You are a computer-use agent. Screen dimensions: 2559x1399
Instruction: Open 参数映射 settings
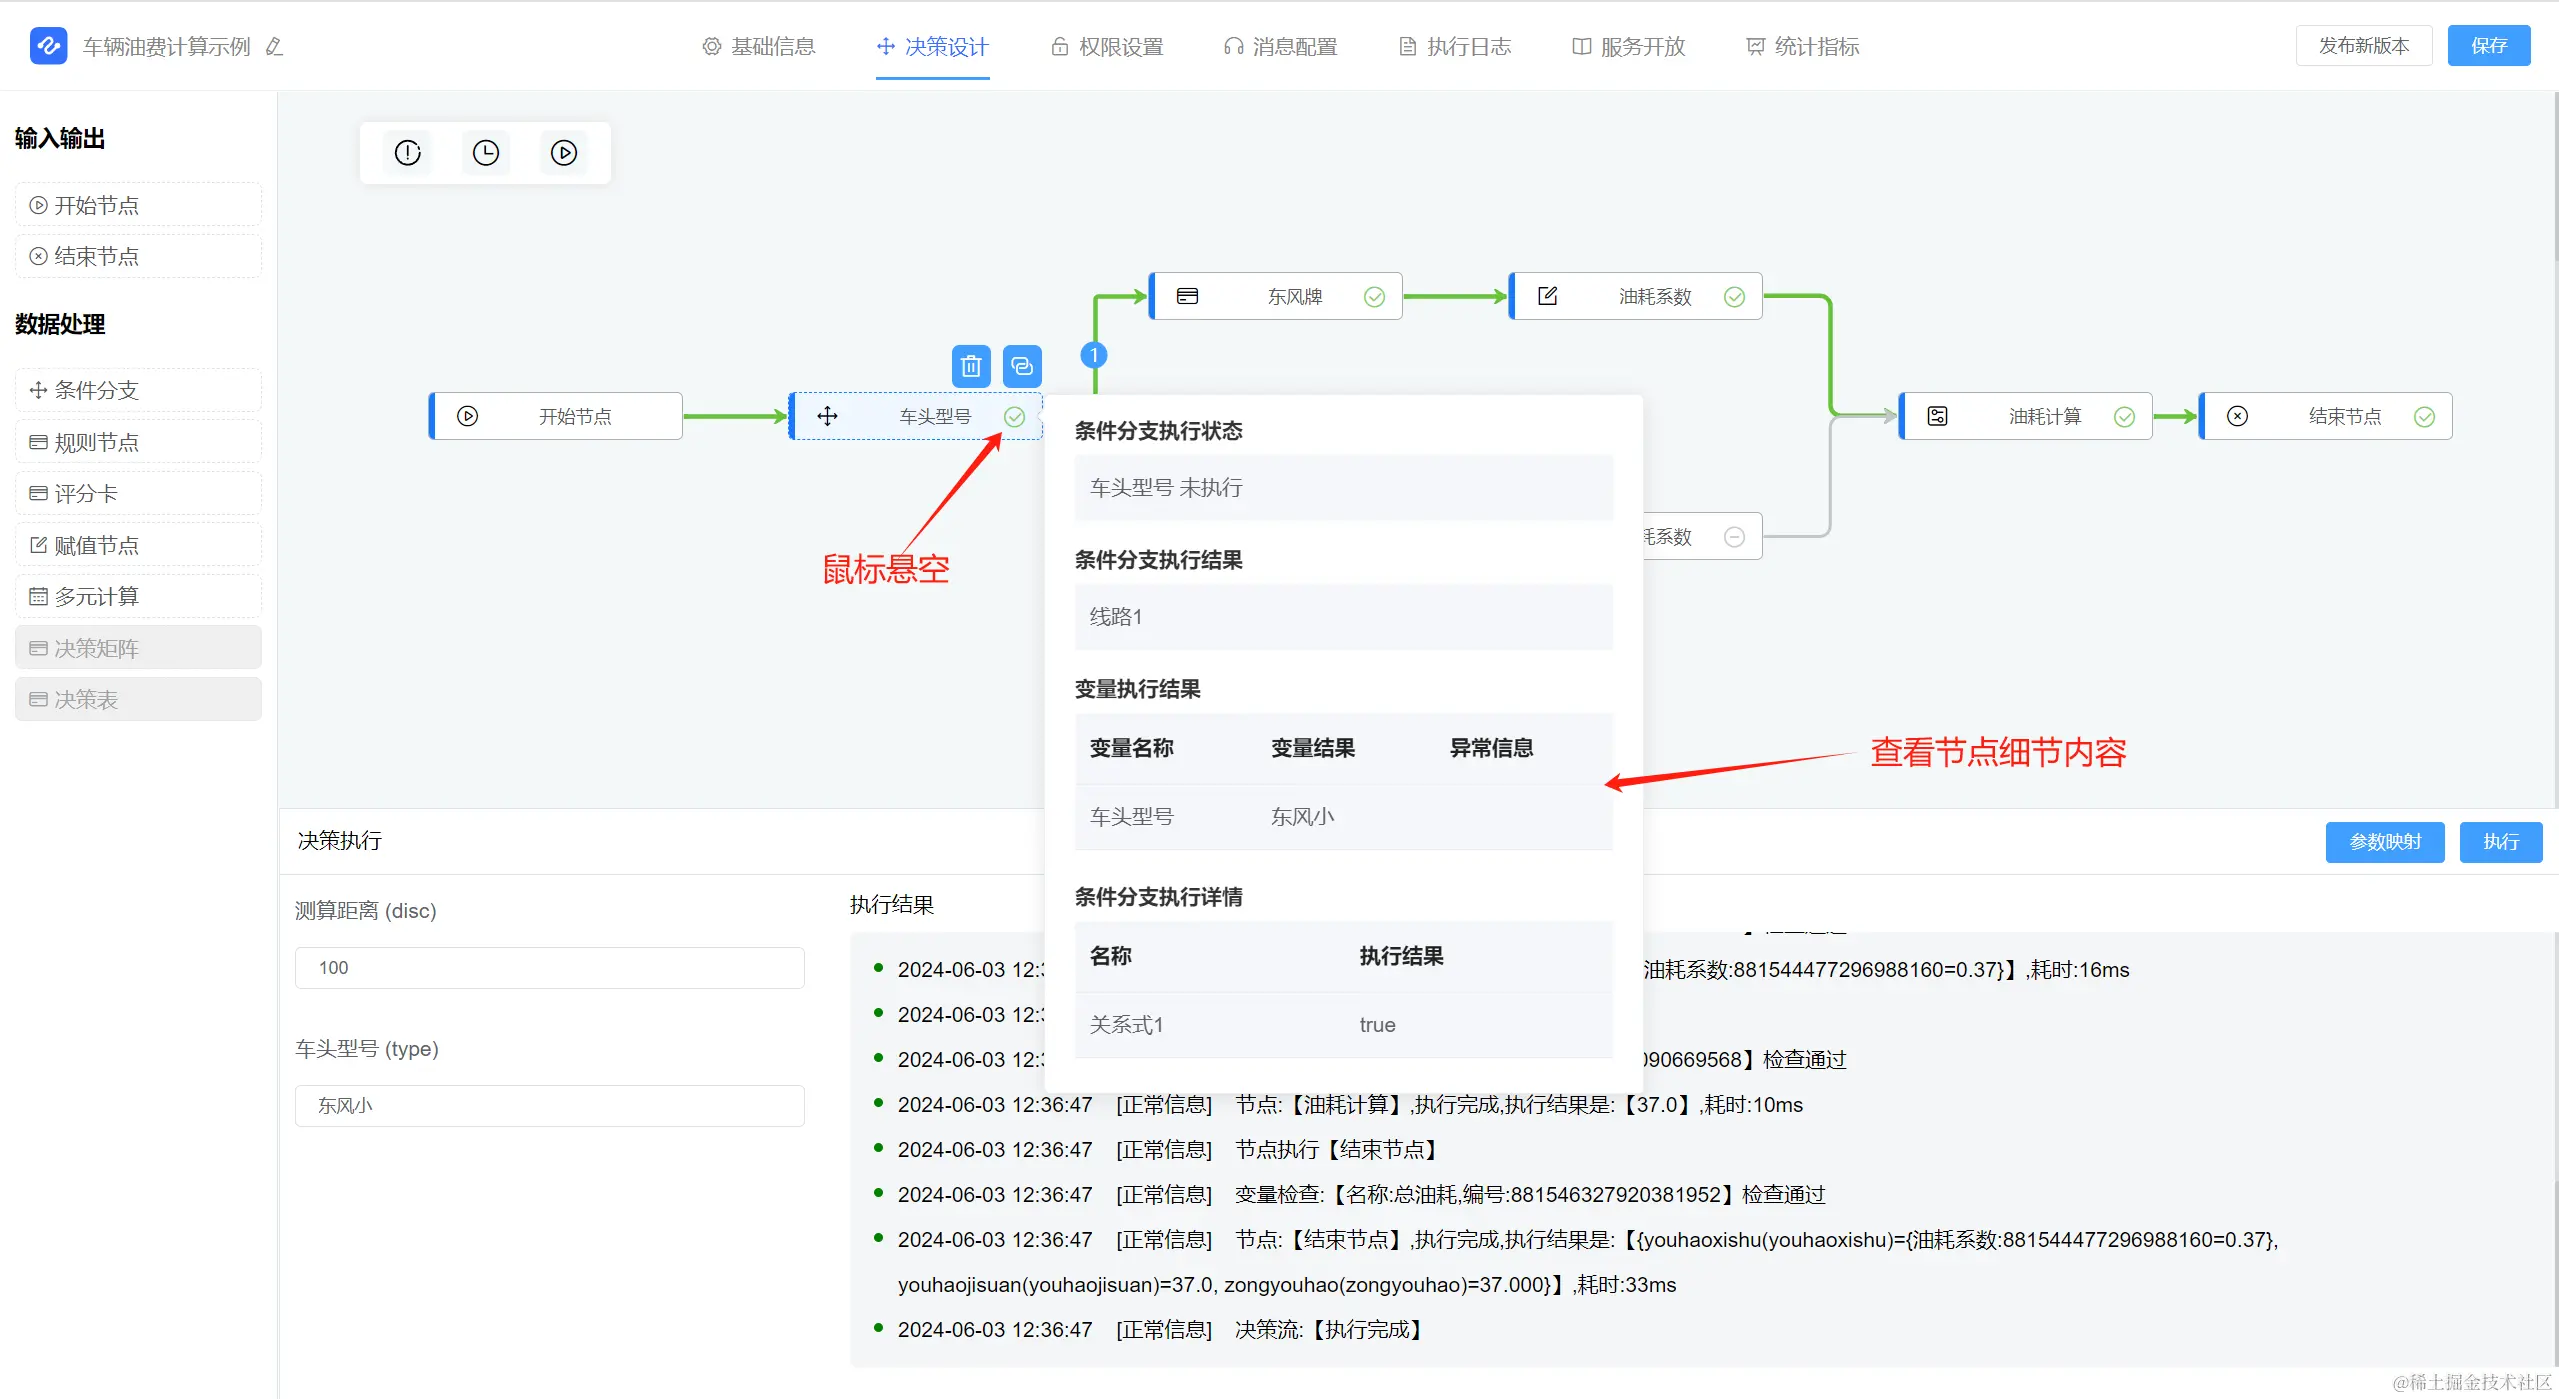2384,842
